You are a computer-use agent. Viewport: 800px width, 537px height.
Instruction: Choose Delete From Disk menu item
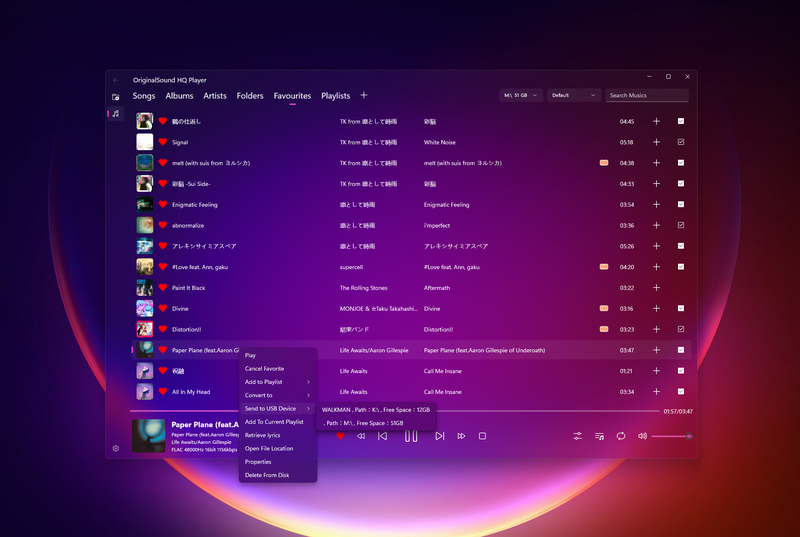click(x=278, y=475)
